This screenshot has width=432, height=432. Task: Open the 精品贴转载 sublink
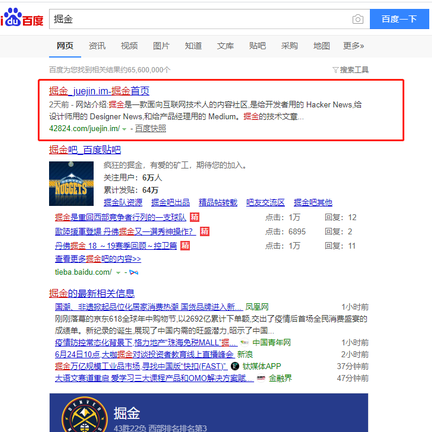[218, 202]
